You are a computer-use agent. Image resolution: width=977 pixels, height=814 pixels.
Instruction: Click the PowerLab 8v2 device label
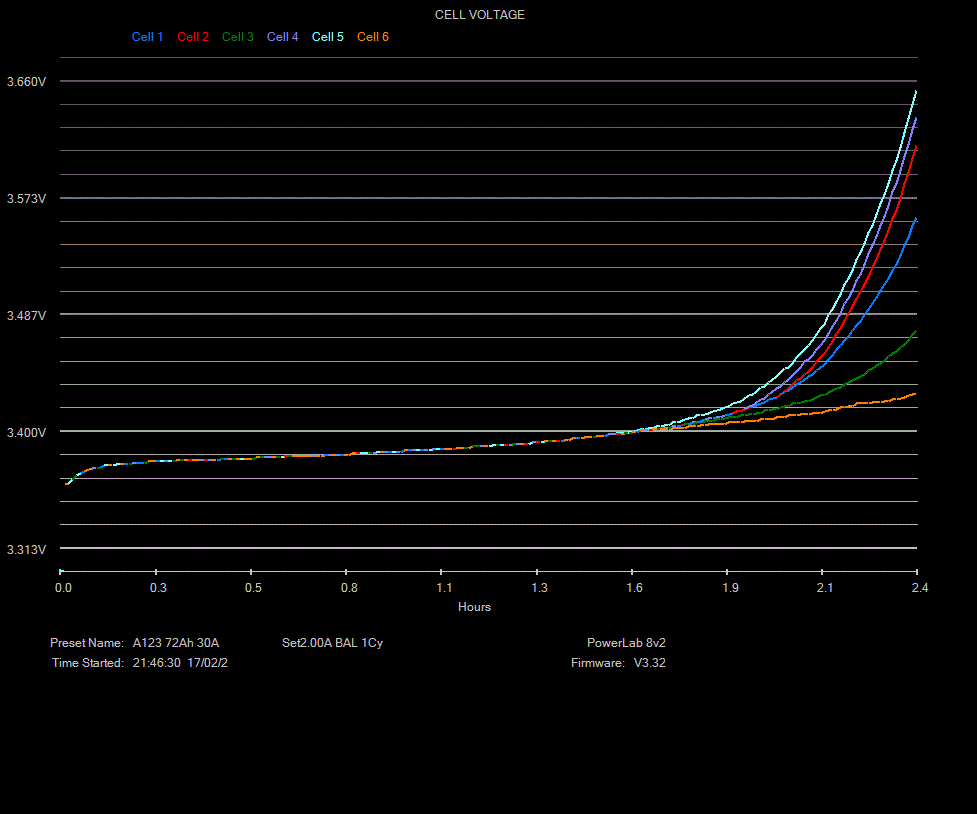pos(626,643)
